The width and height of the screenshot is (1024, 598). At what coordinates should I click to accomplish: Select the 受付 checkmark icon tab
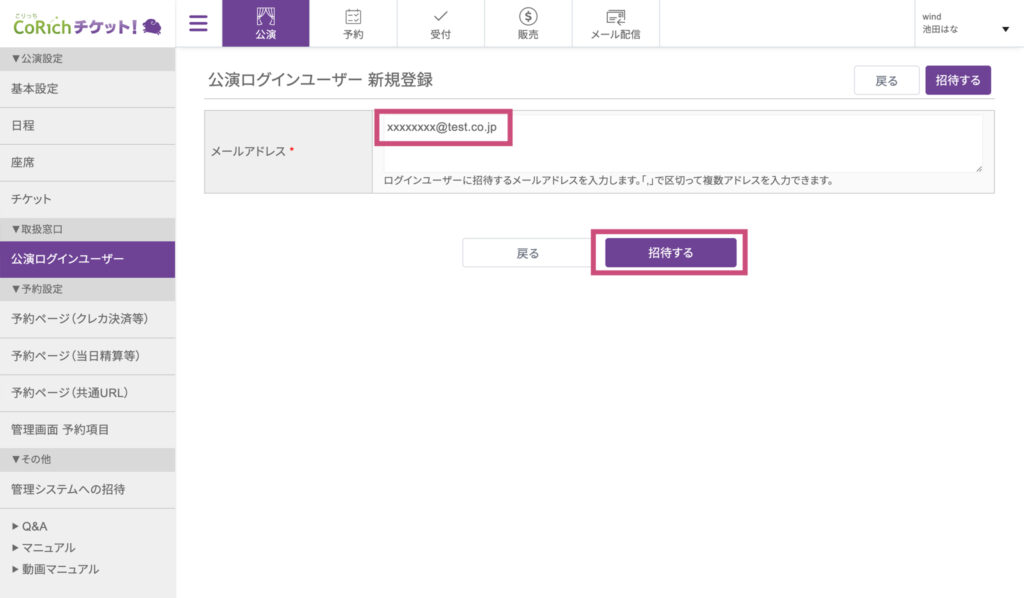pos(440,23)
